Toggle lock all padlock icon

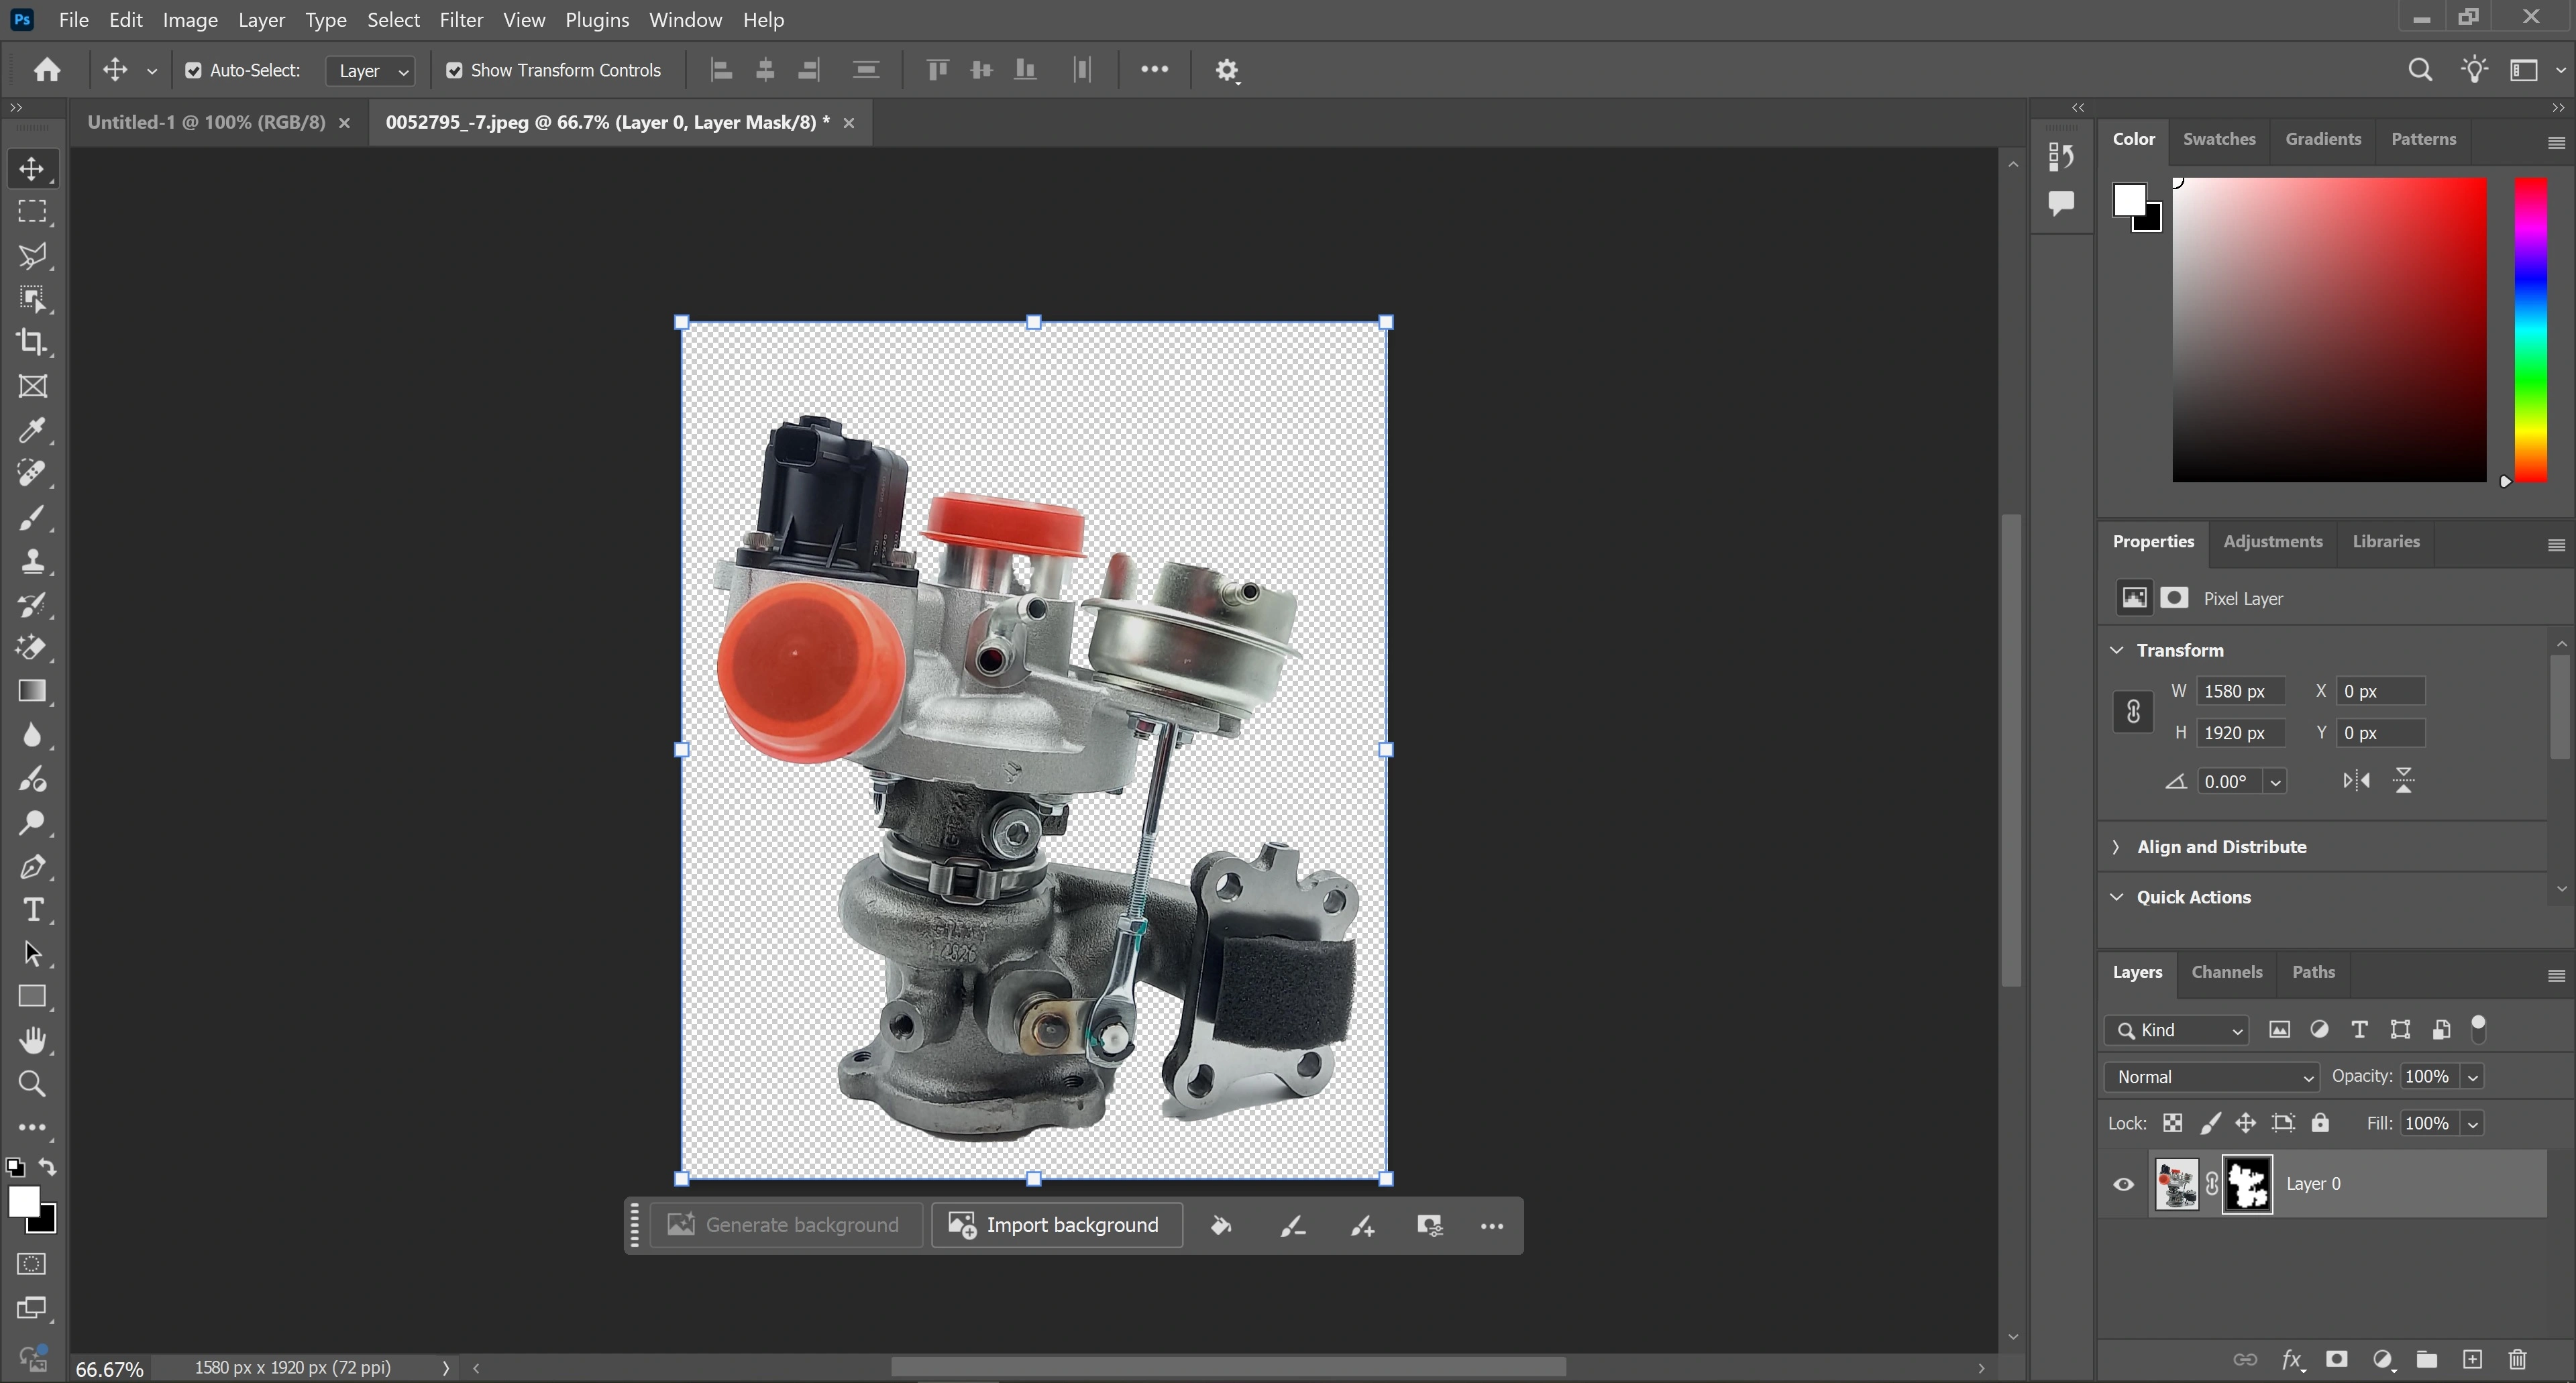2320,1124
